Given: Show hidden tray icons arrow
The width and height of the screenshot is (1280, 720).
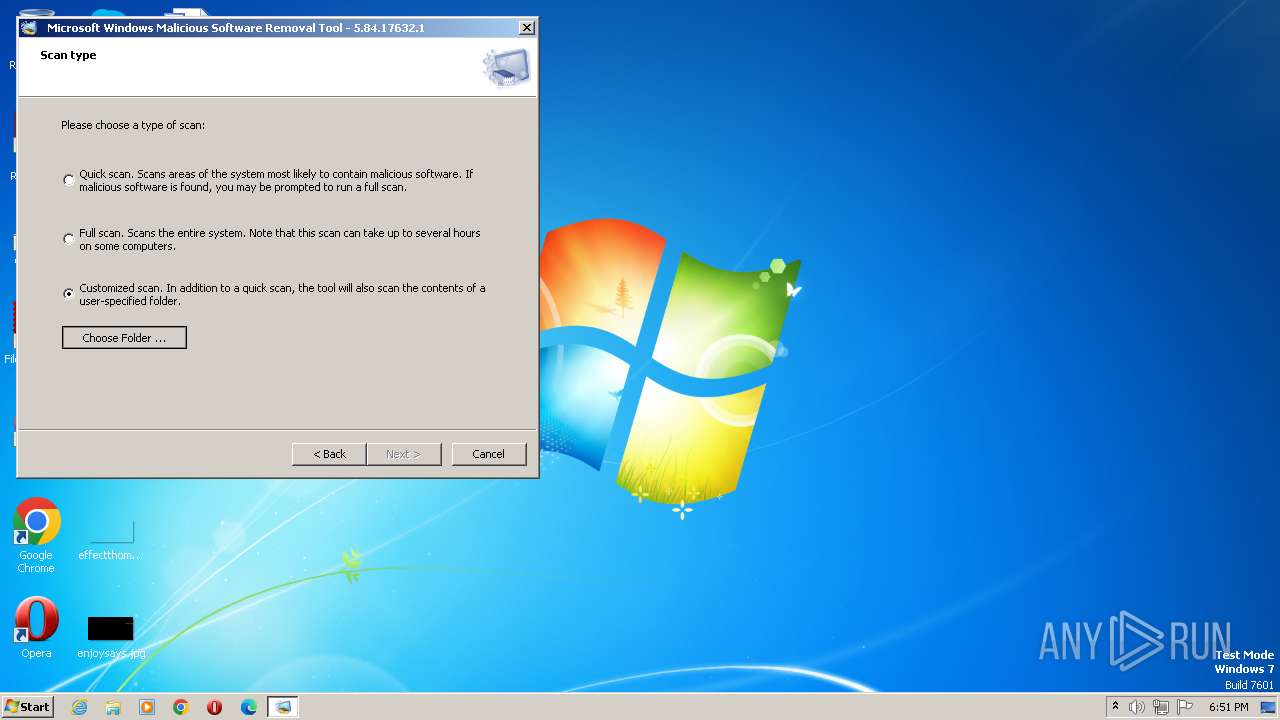Looking at the screenshot, I should tap(1115, 707).
